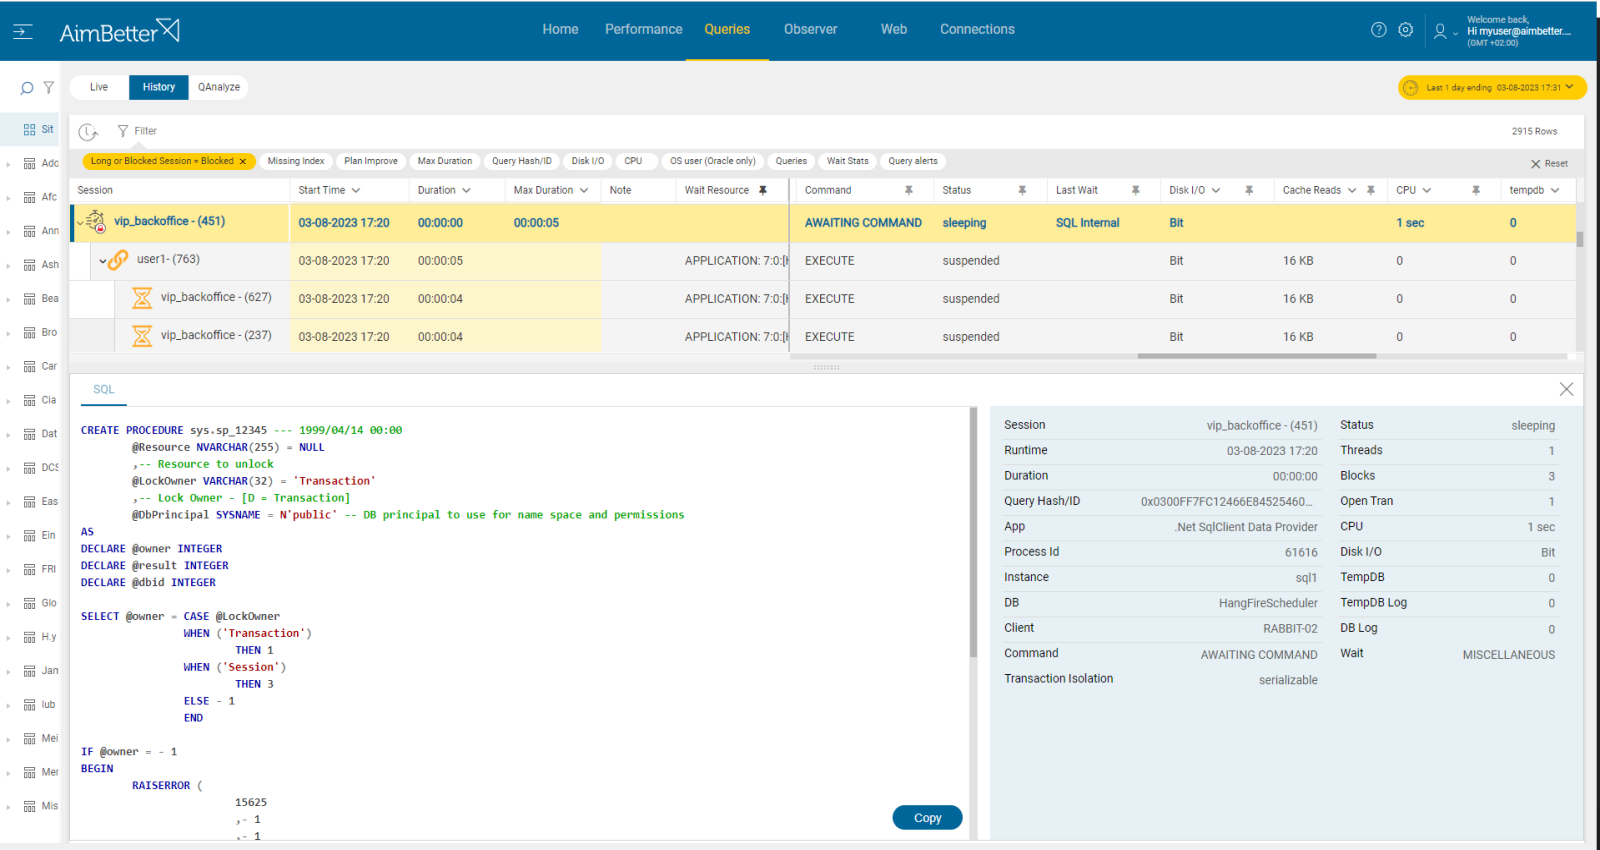This screenshot has height=850, width=1600.
Task: Select the SQL tab in details panel
Action: click(104, 390)
